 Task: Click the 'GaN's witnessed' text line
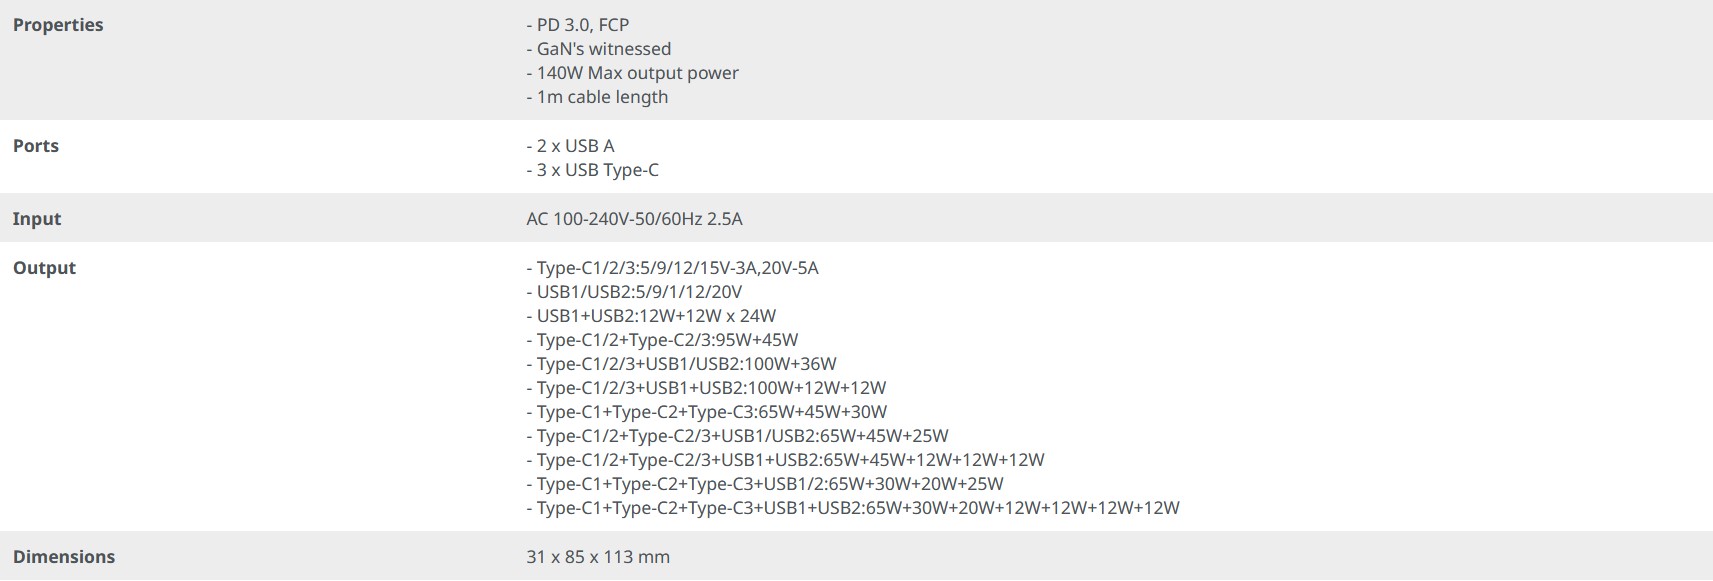coord(599,49)
